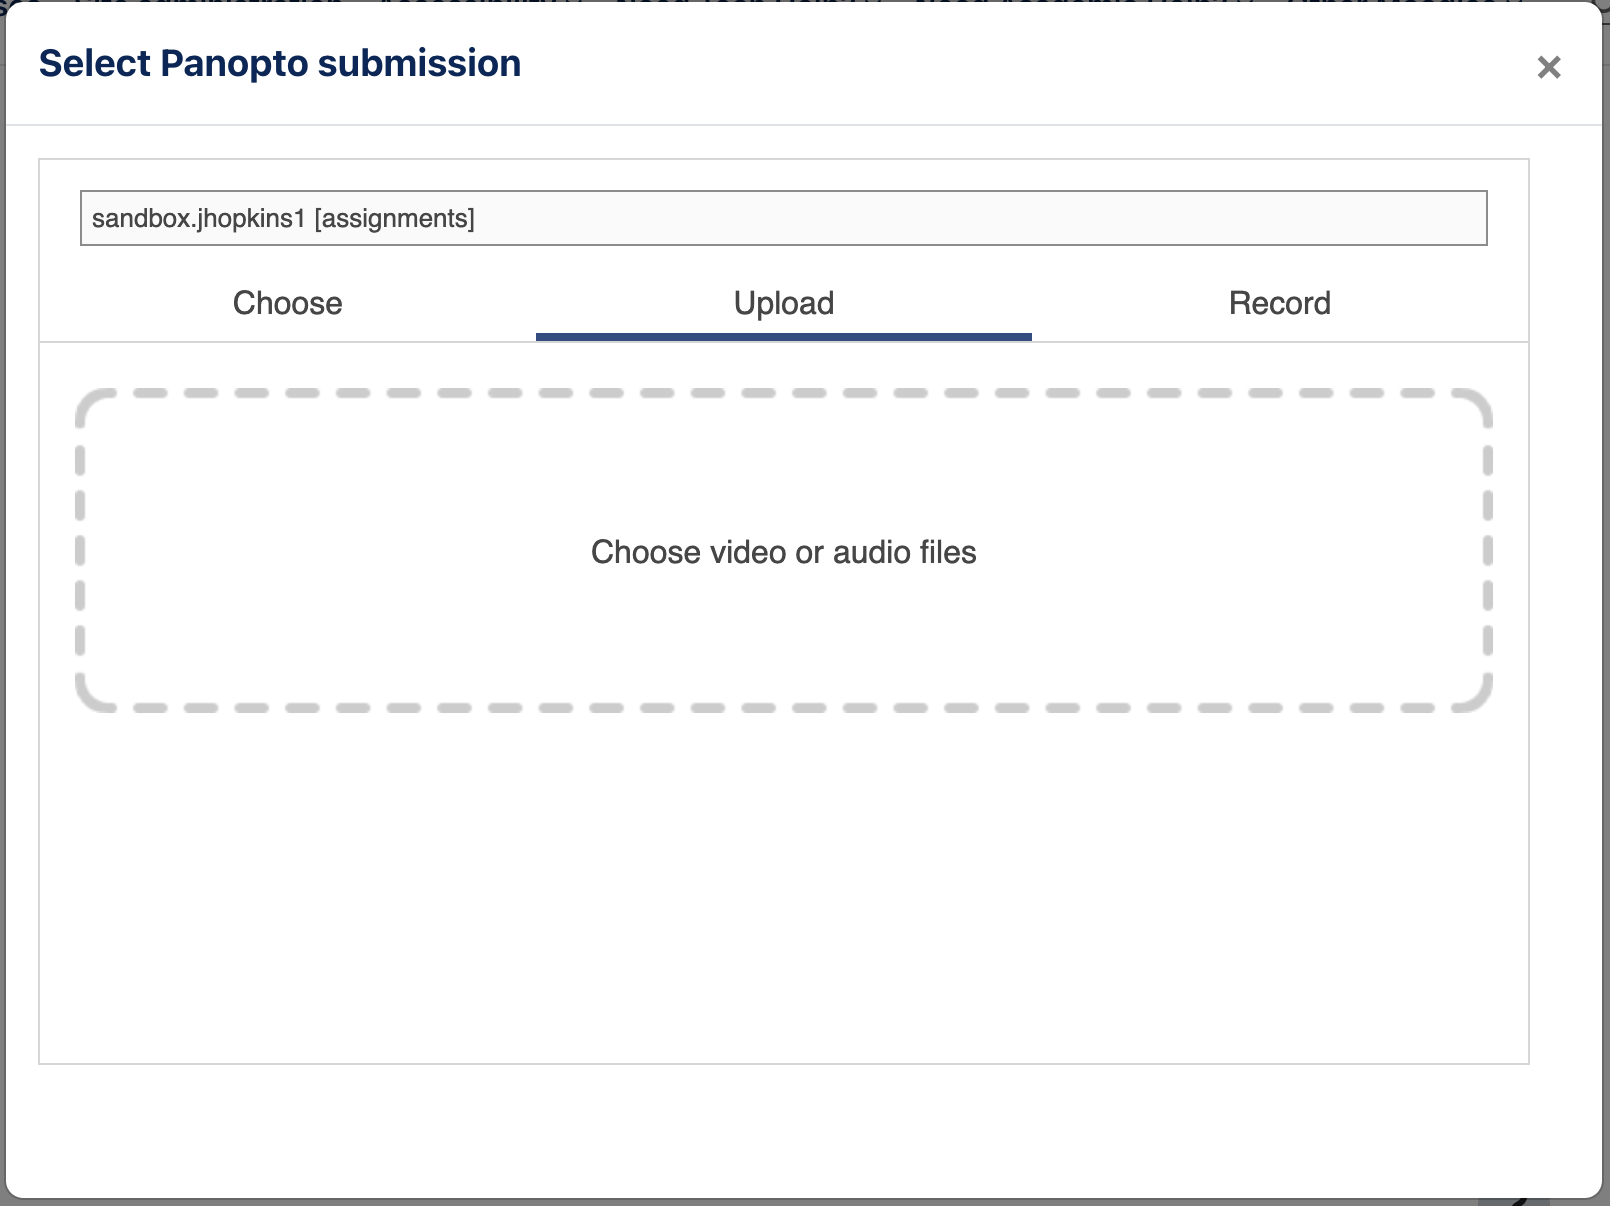This screenshot has height=1206, width=1610.
Task: Click the empty panel below the drop zone
Action: point(783,890)
